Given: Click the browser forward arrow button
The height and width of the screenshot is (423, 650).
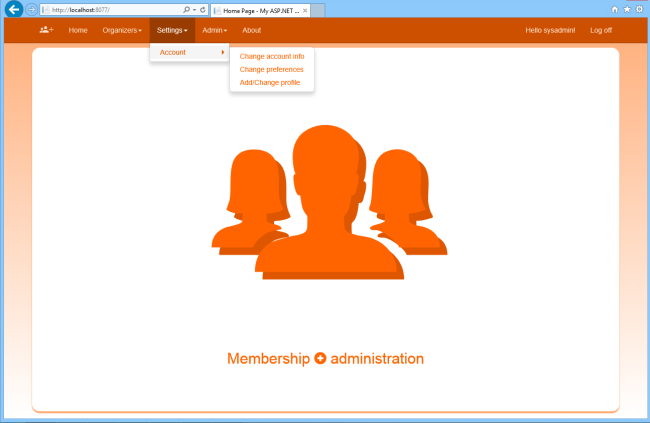Looking at the screenshot, I should (32, 9).
